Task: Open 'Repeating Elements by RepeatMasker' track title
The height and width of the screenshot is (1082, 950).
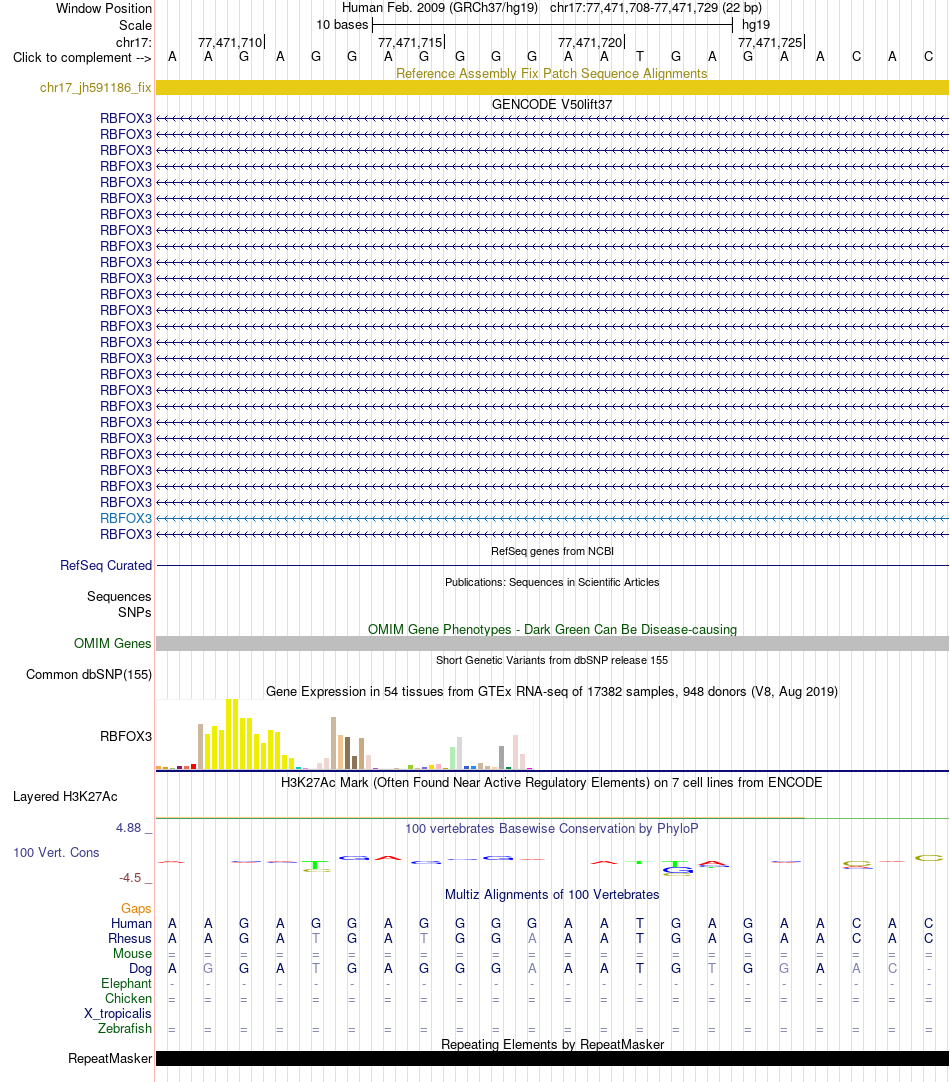Action: (552, 1044)
